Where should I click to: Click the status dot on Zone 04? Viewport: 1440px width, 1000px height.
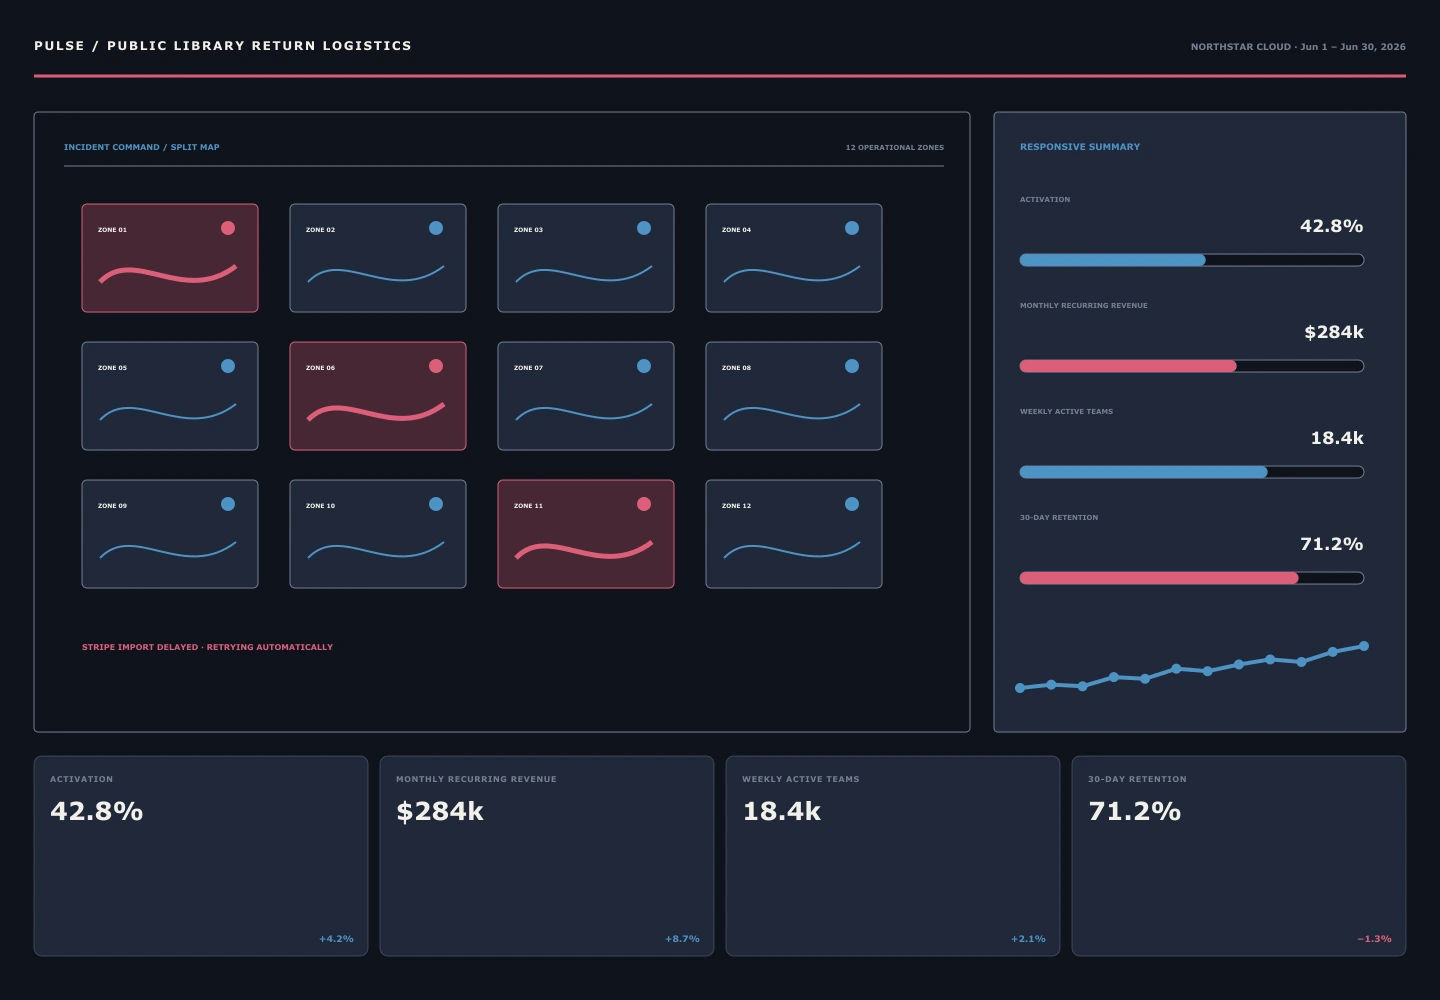coord(852,228)
